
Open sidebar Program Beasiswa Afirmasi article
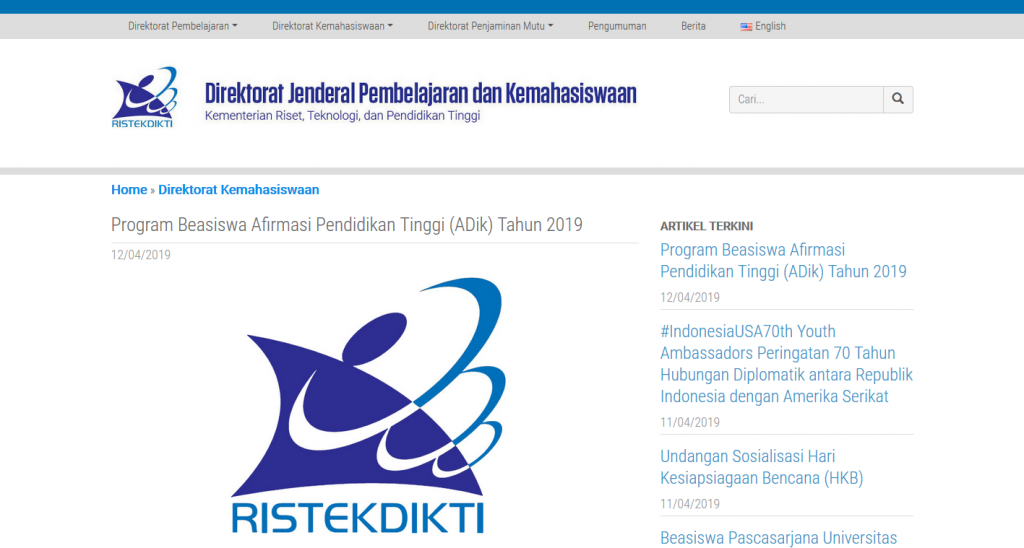(x=783, y=260)
